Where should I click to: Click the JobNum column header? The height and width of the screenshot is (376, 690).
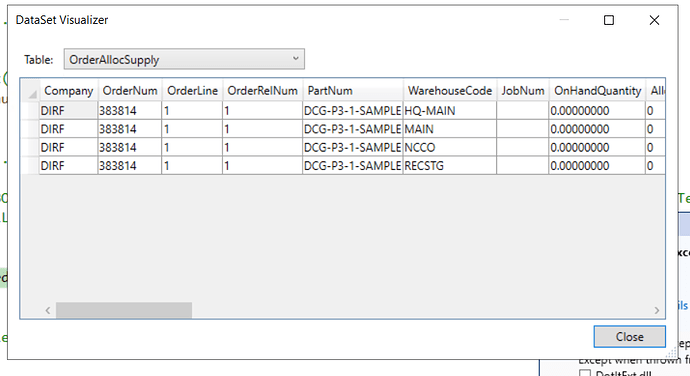[x=523, y=91]
